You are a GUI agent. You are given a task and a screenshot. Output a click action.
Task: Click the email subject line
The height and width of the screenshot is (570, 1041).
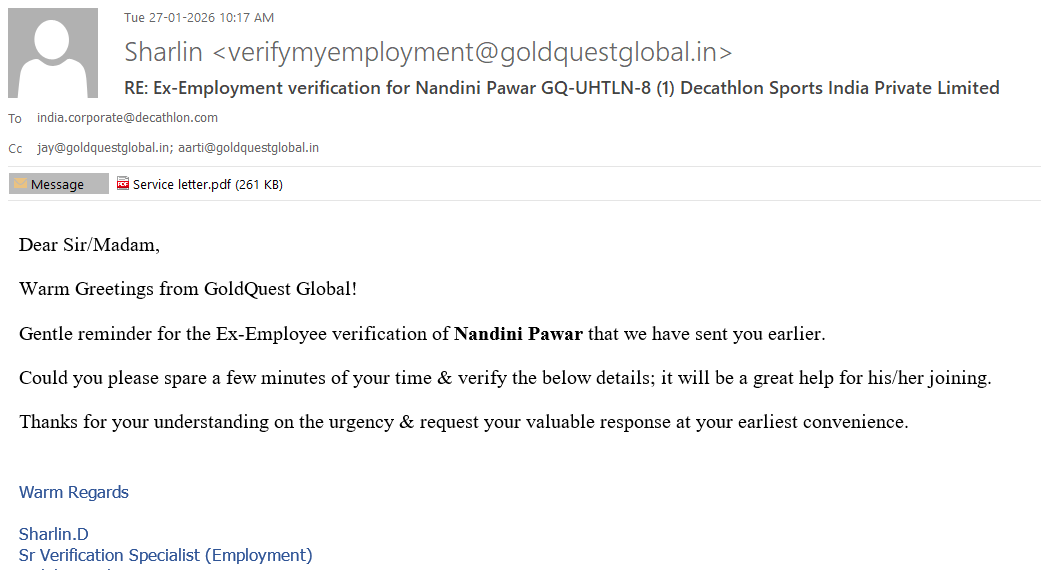(561, 88)
